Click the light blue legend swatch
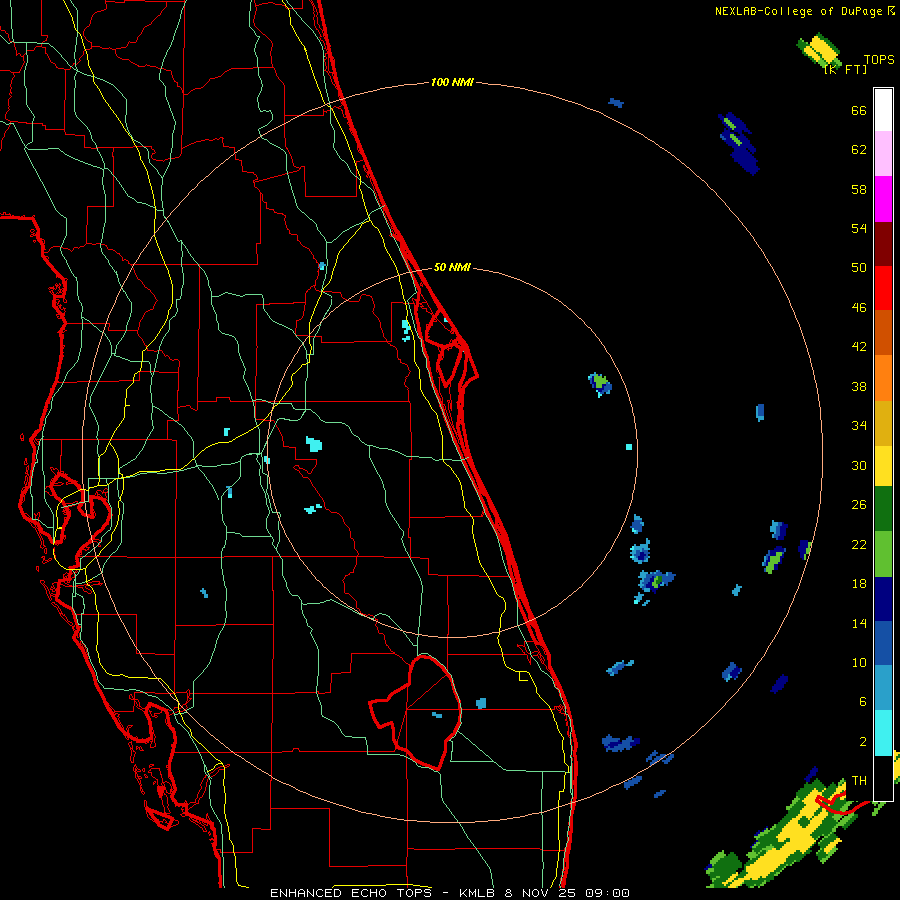900x900 pixels. (883, 688)
